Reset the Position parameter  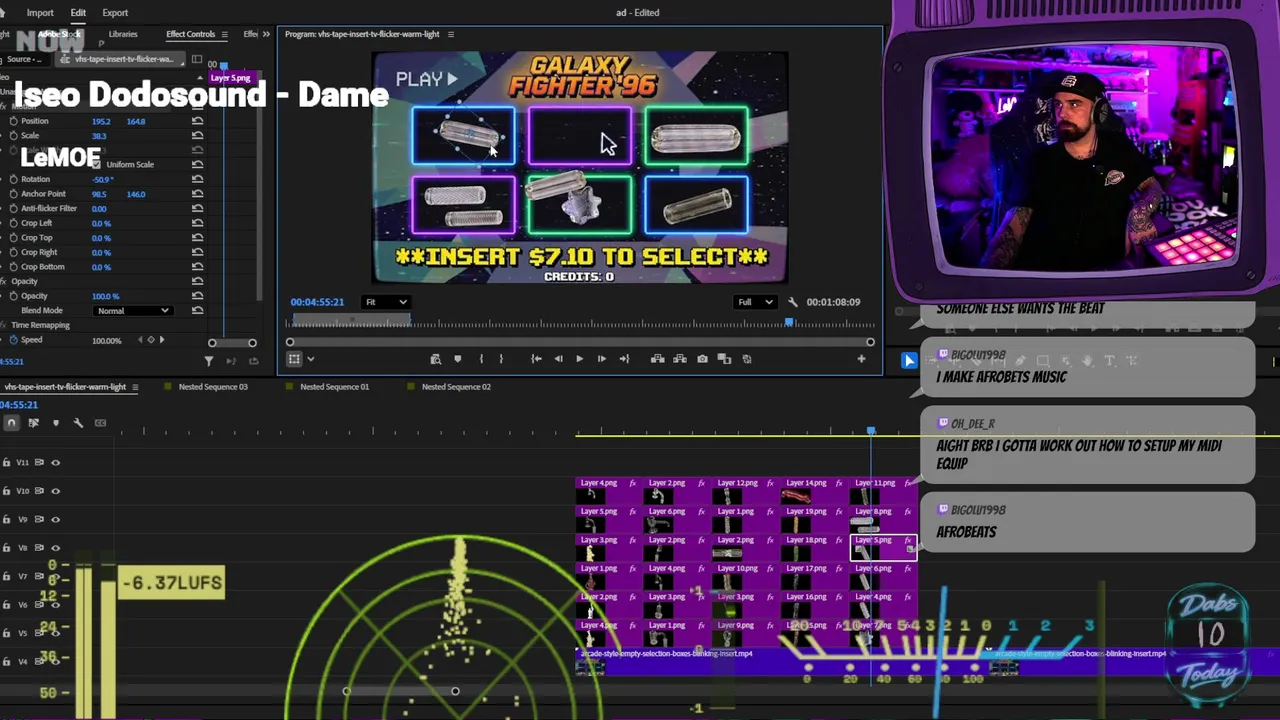(198, 121)
